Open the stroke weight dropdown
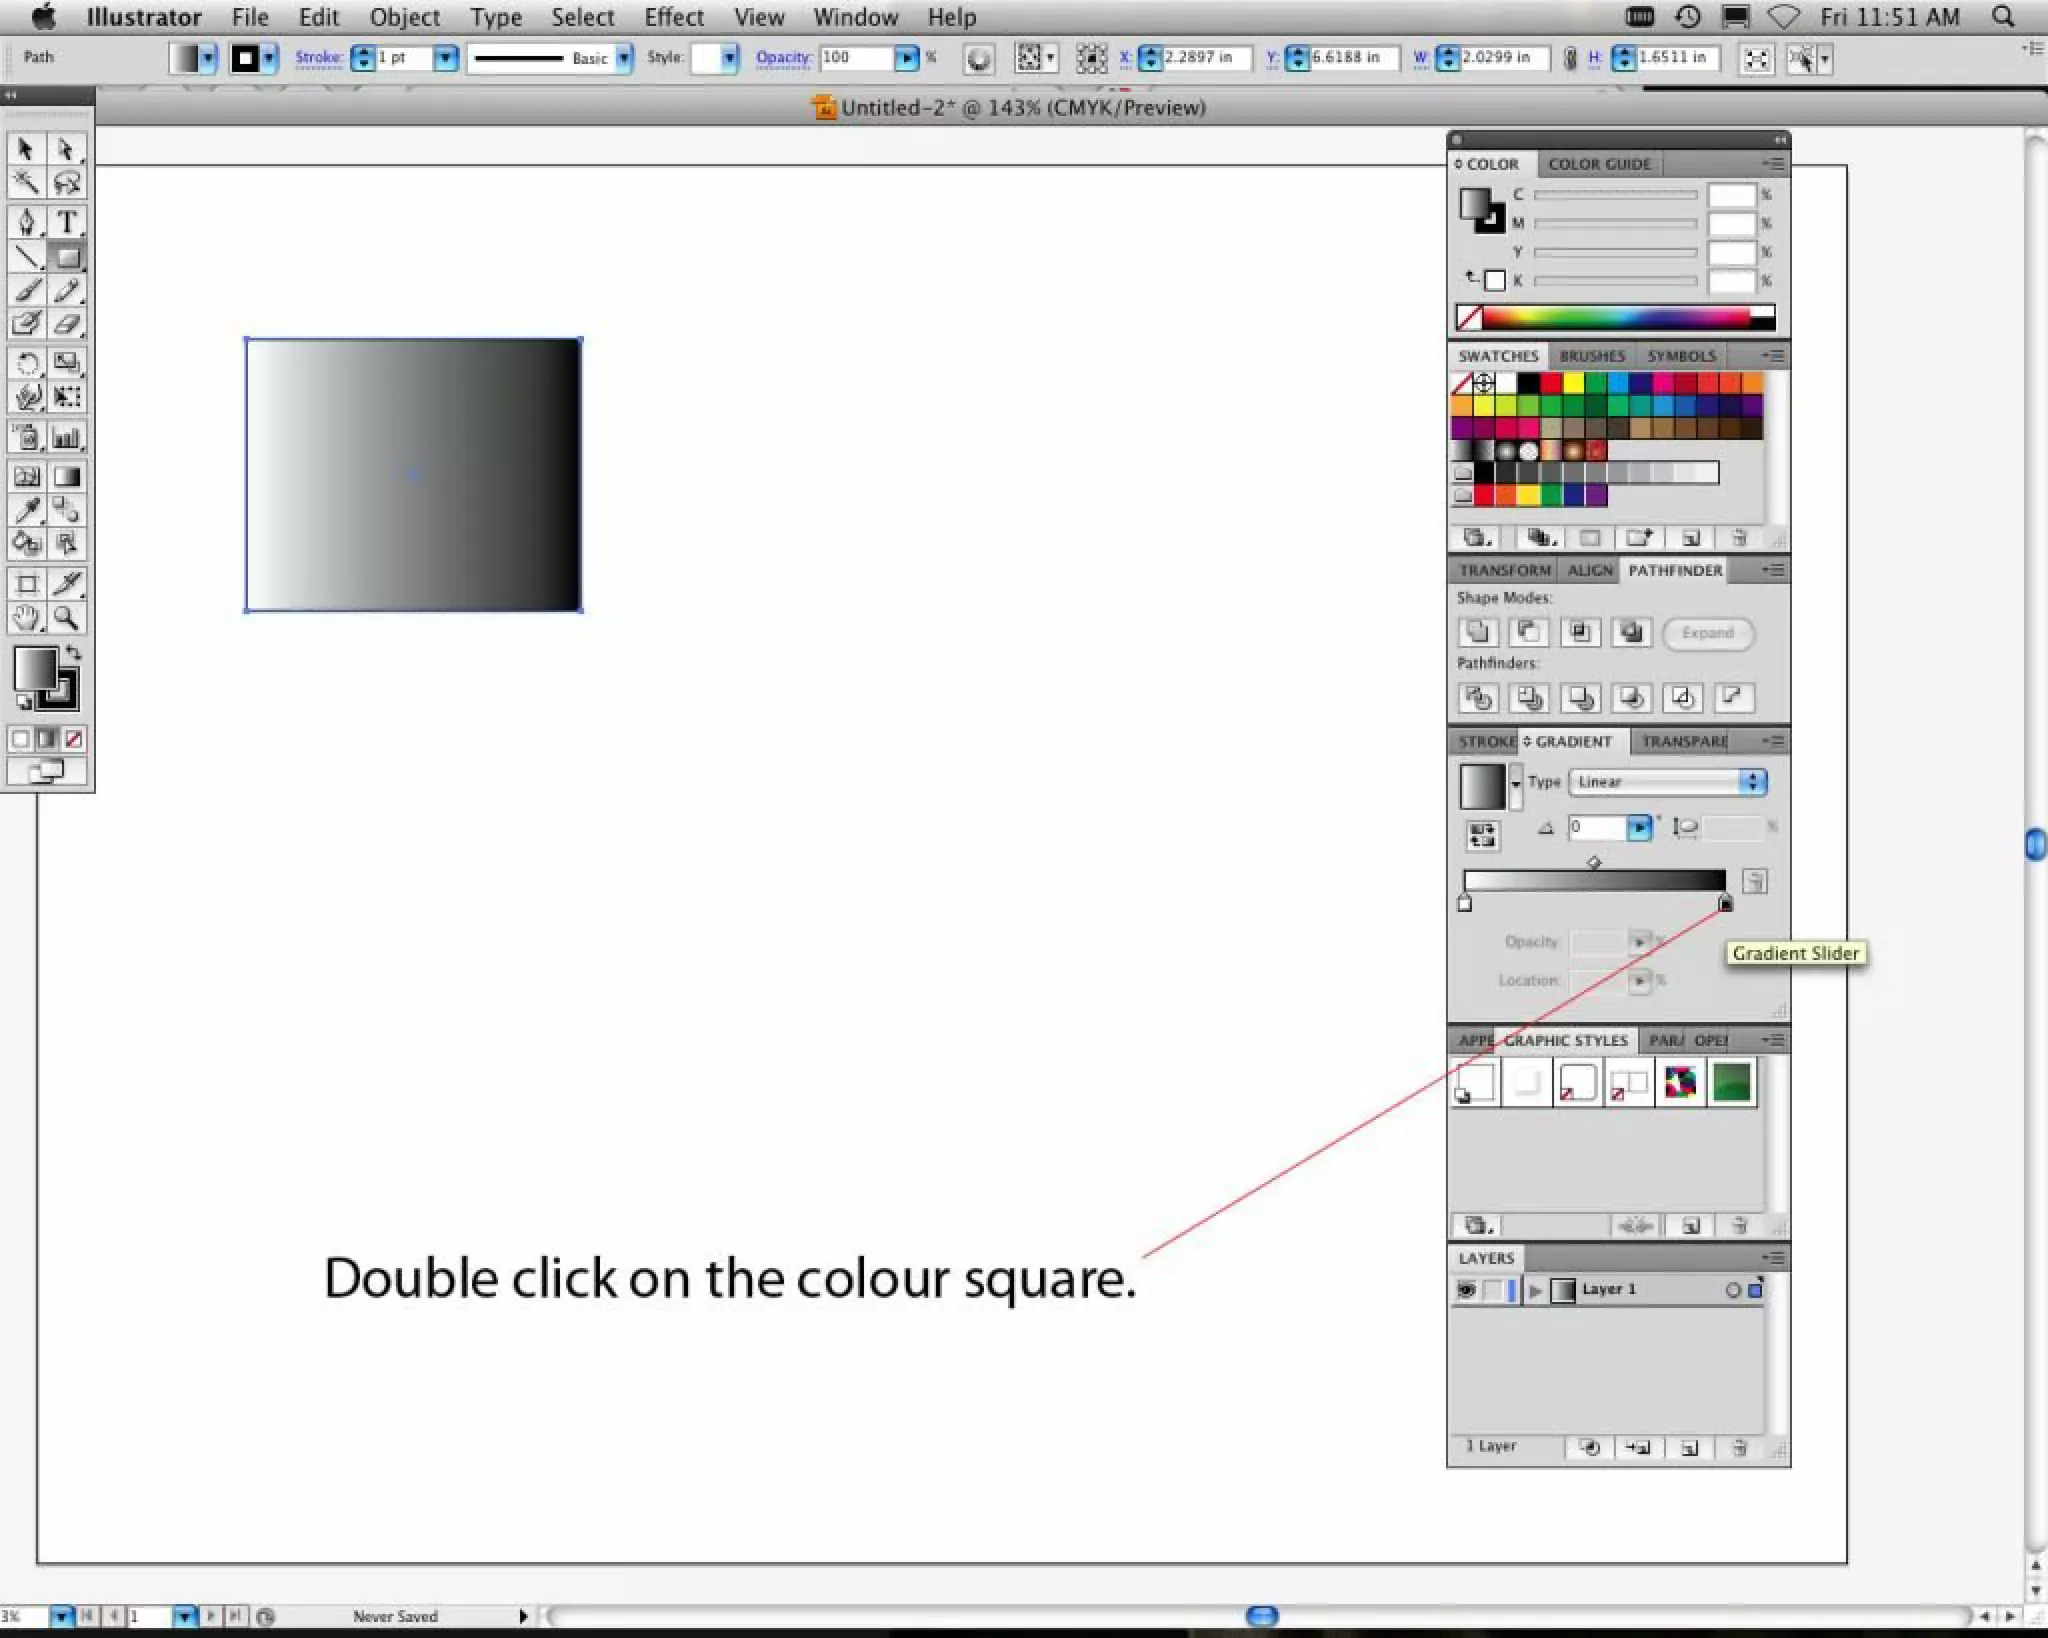This screenshot has width=2048, height=1638. 446,58
